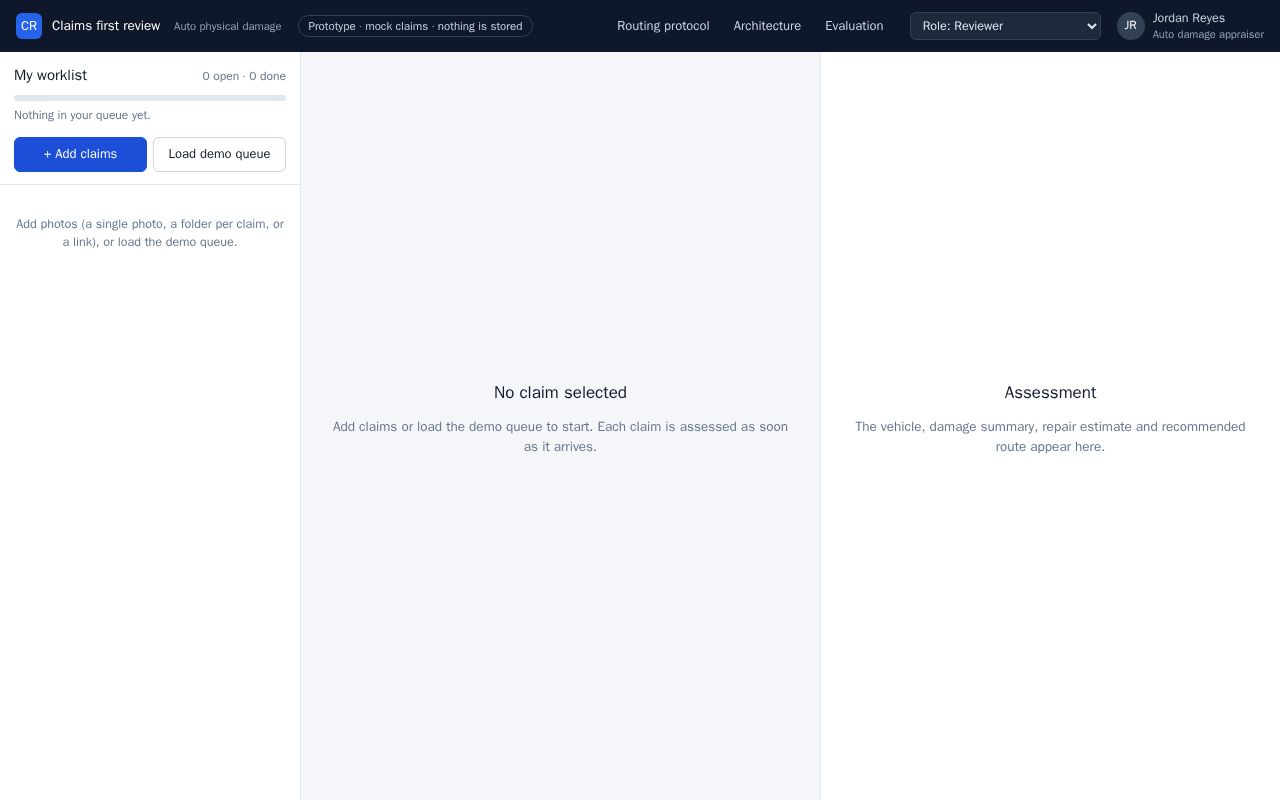1280x800 pixels.
Task: Click the JR user avatar
Action: coord(1131,26)
